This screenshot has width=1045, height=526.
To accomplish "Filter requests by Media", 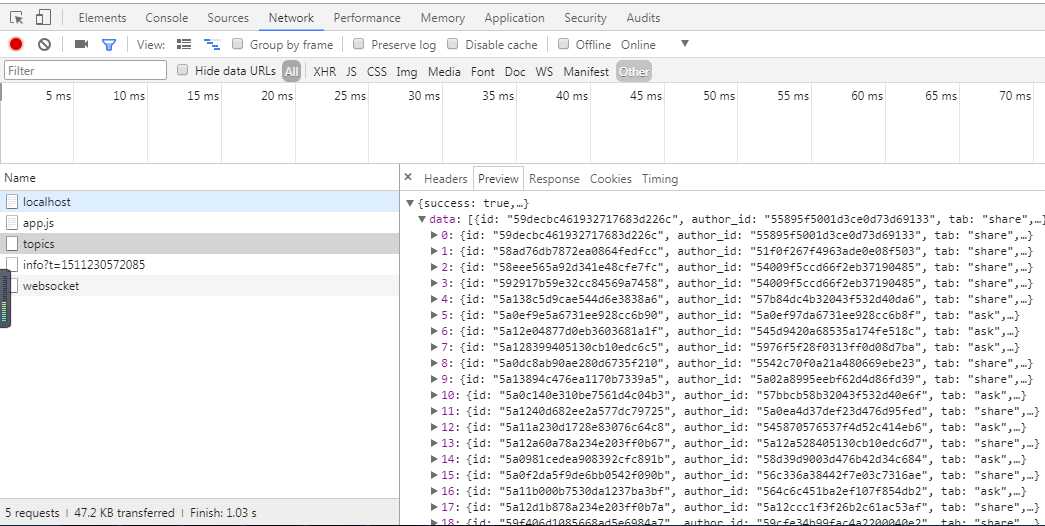I will [x=444, y=71].
